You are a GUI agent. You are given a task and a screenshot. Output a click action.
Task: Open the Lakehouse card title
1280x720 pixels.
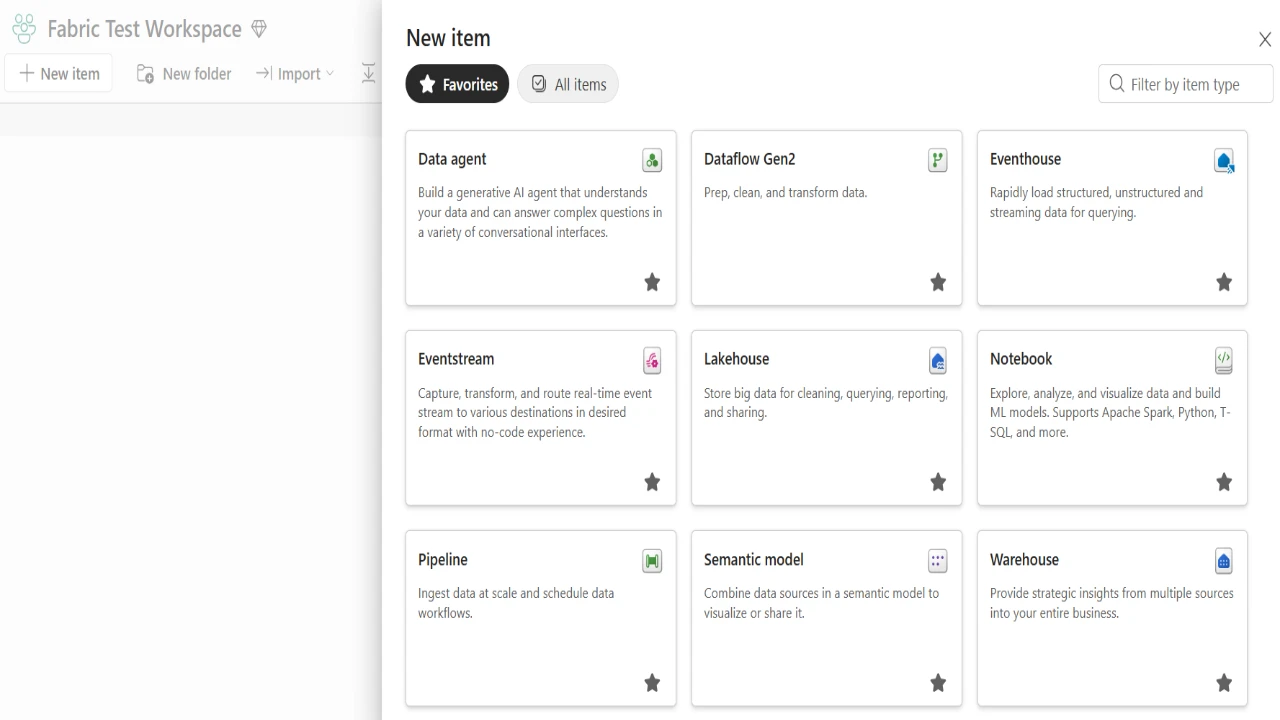[737, 359]
